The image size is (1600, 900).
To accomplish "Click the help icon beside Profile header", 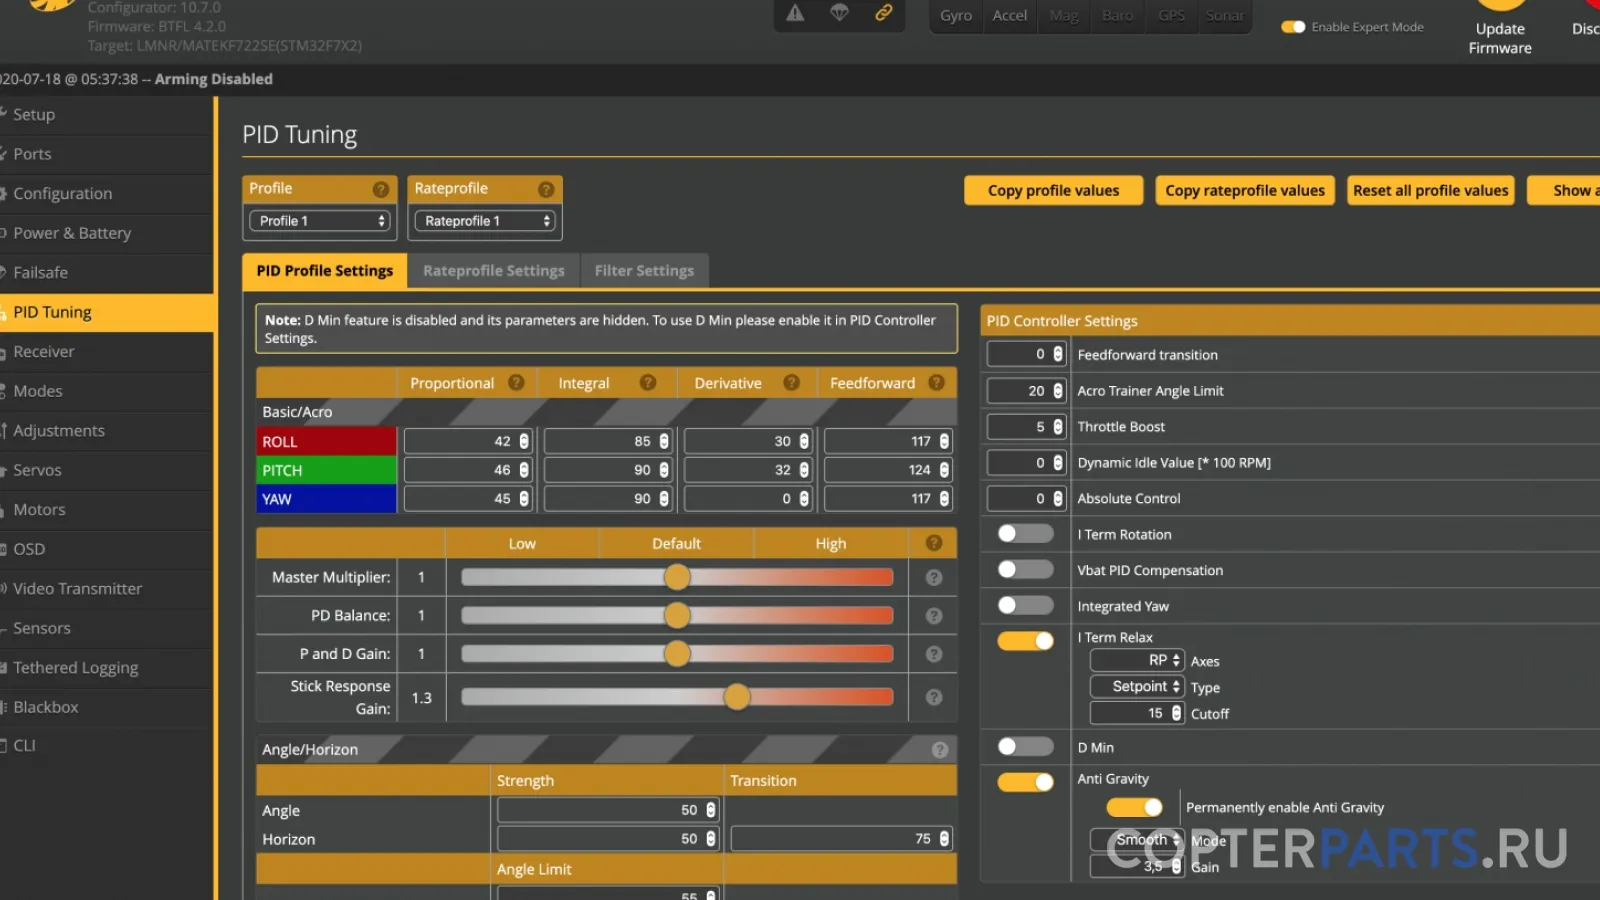I will [x=381, y=189].
